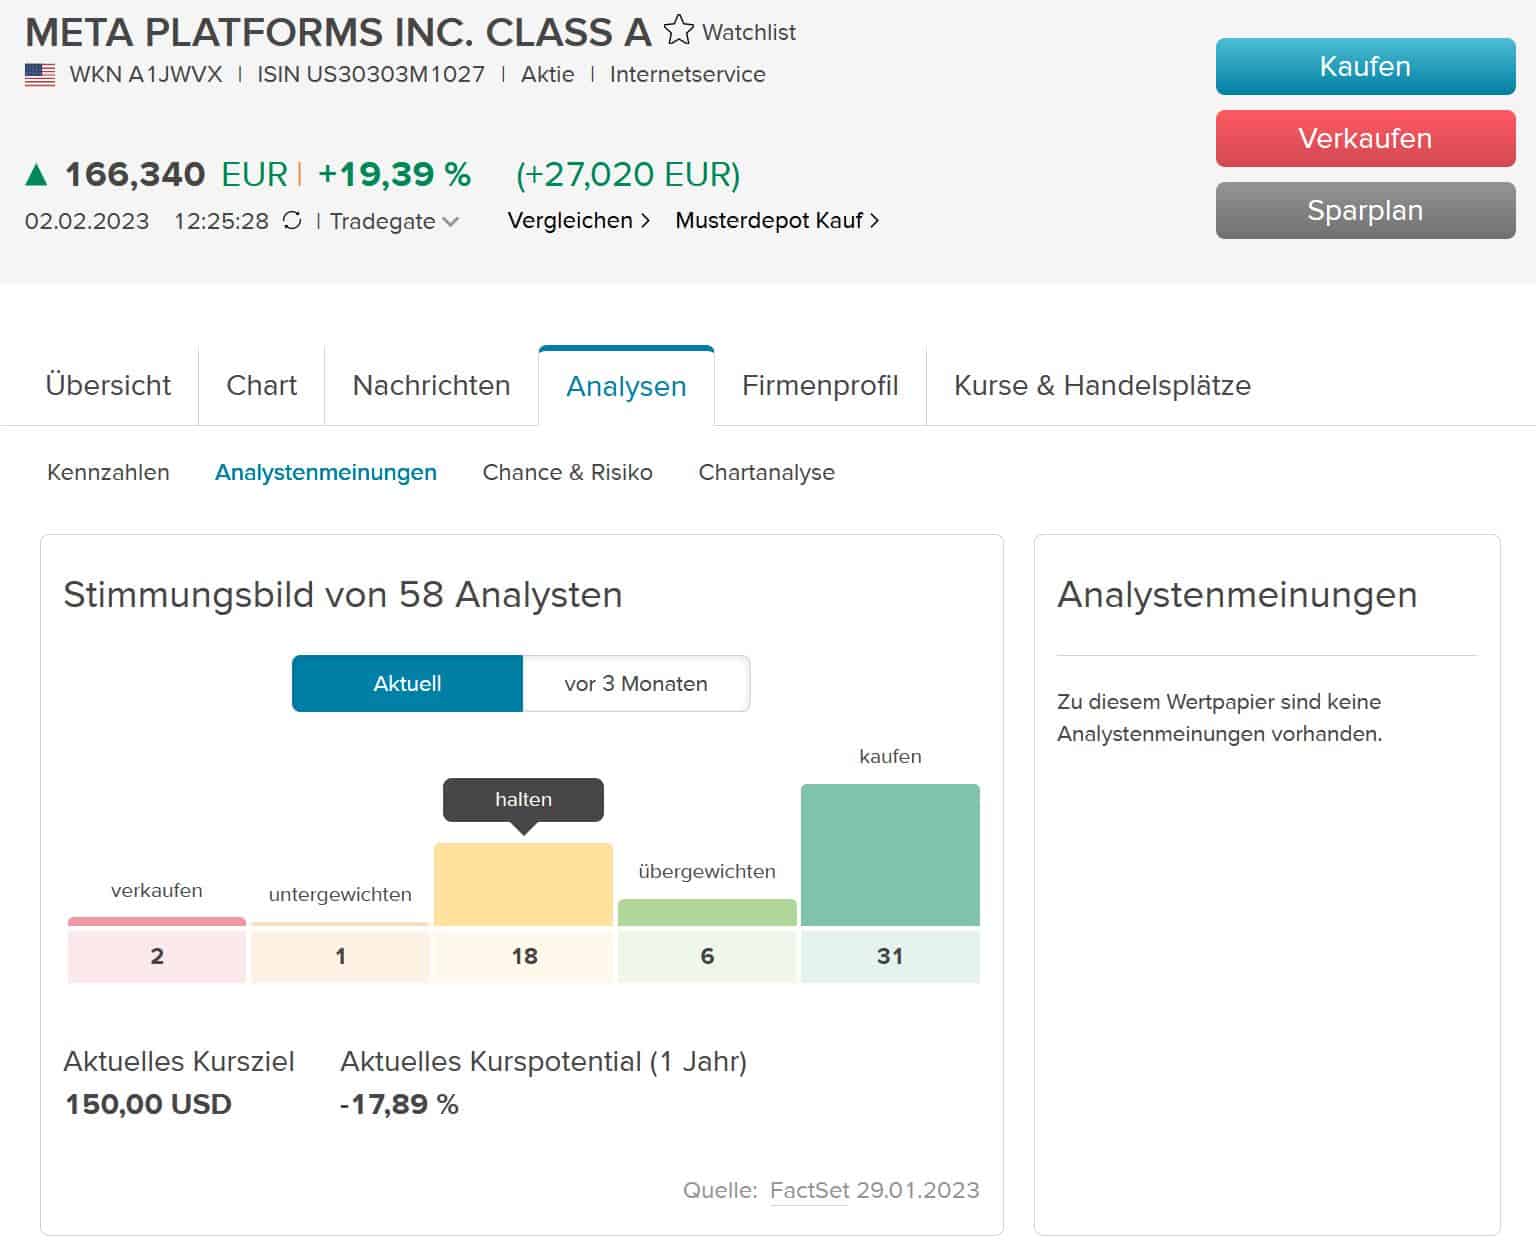Viewport: 1536px width, 1259px height.
Task: Open the FactSet source link
Action: 809,1190
